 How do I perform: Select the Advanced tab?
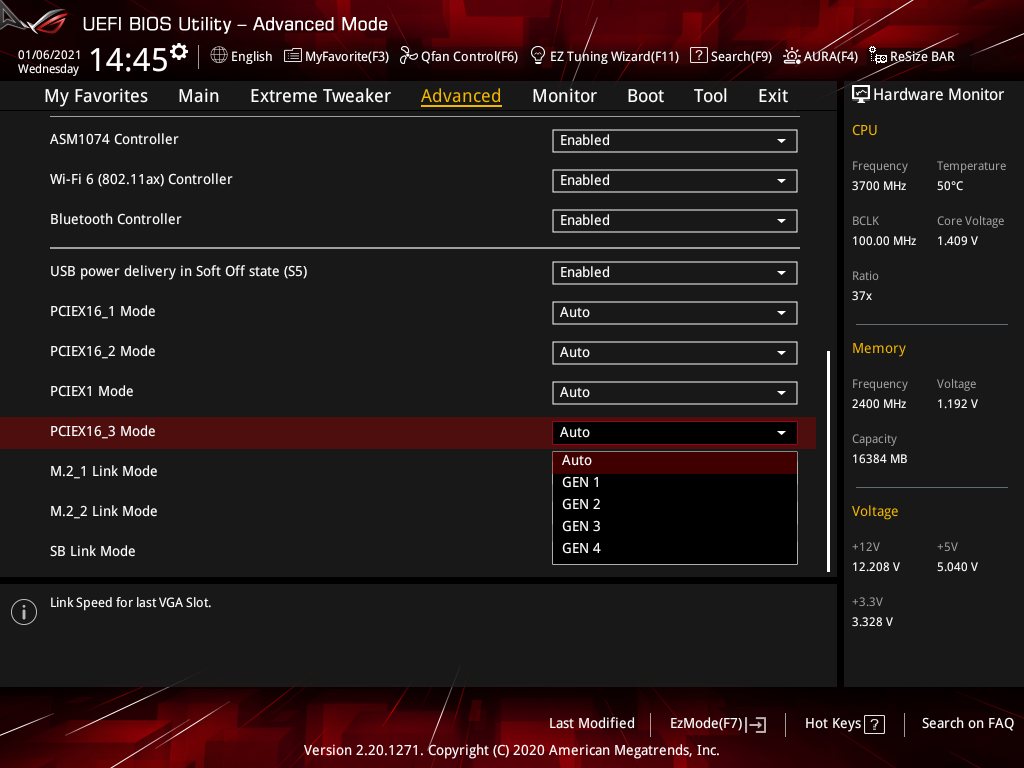460,96
